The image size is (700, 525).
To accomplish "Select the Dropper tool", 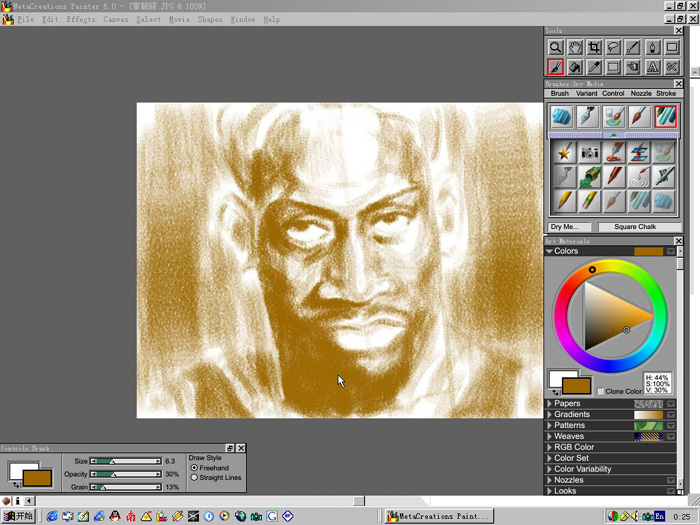I will point(594,67).
